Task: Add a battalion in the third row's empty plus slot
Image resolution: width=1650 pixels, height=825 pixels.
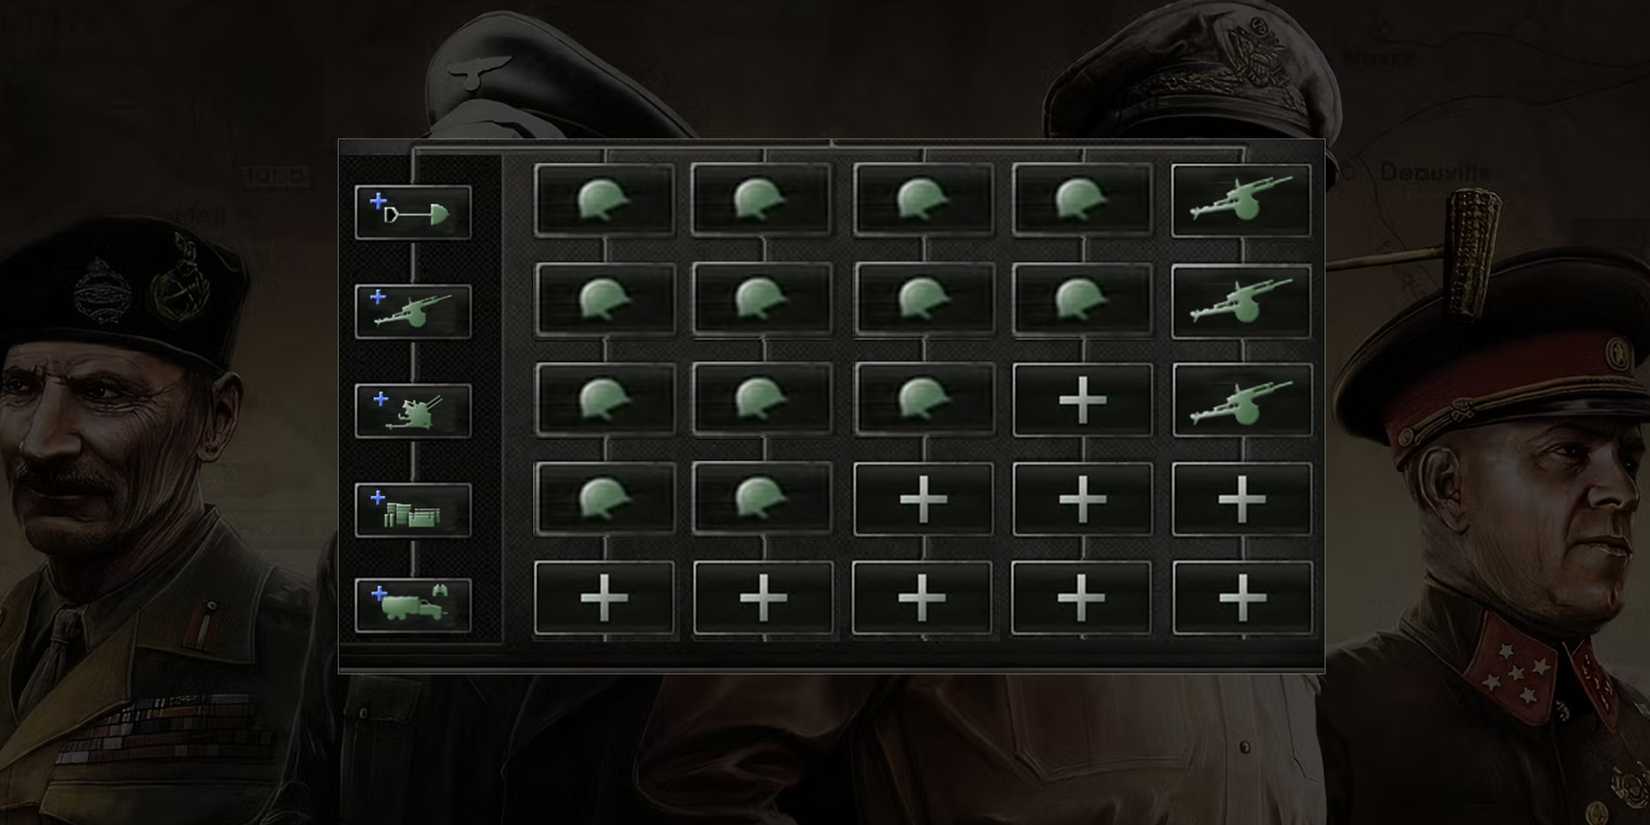Action: pos(1082,400)
